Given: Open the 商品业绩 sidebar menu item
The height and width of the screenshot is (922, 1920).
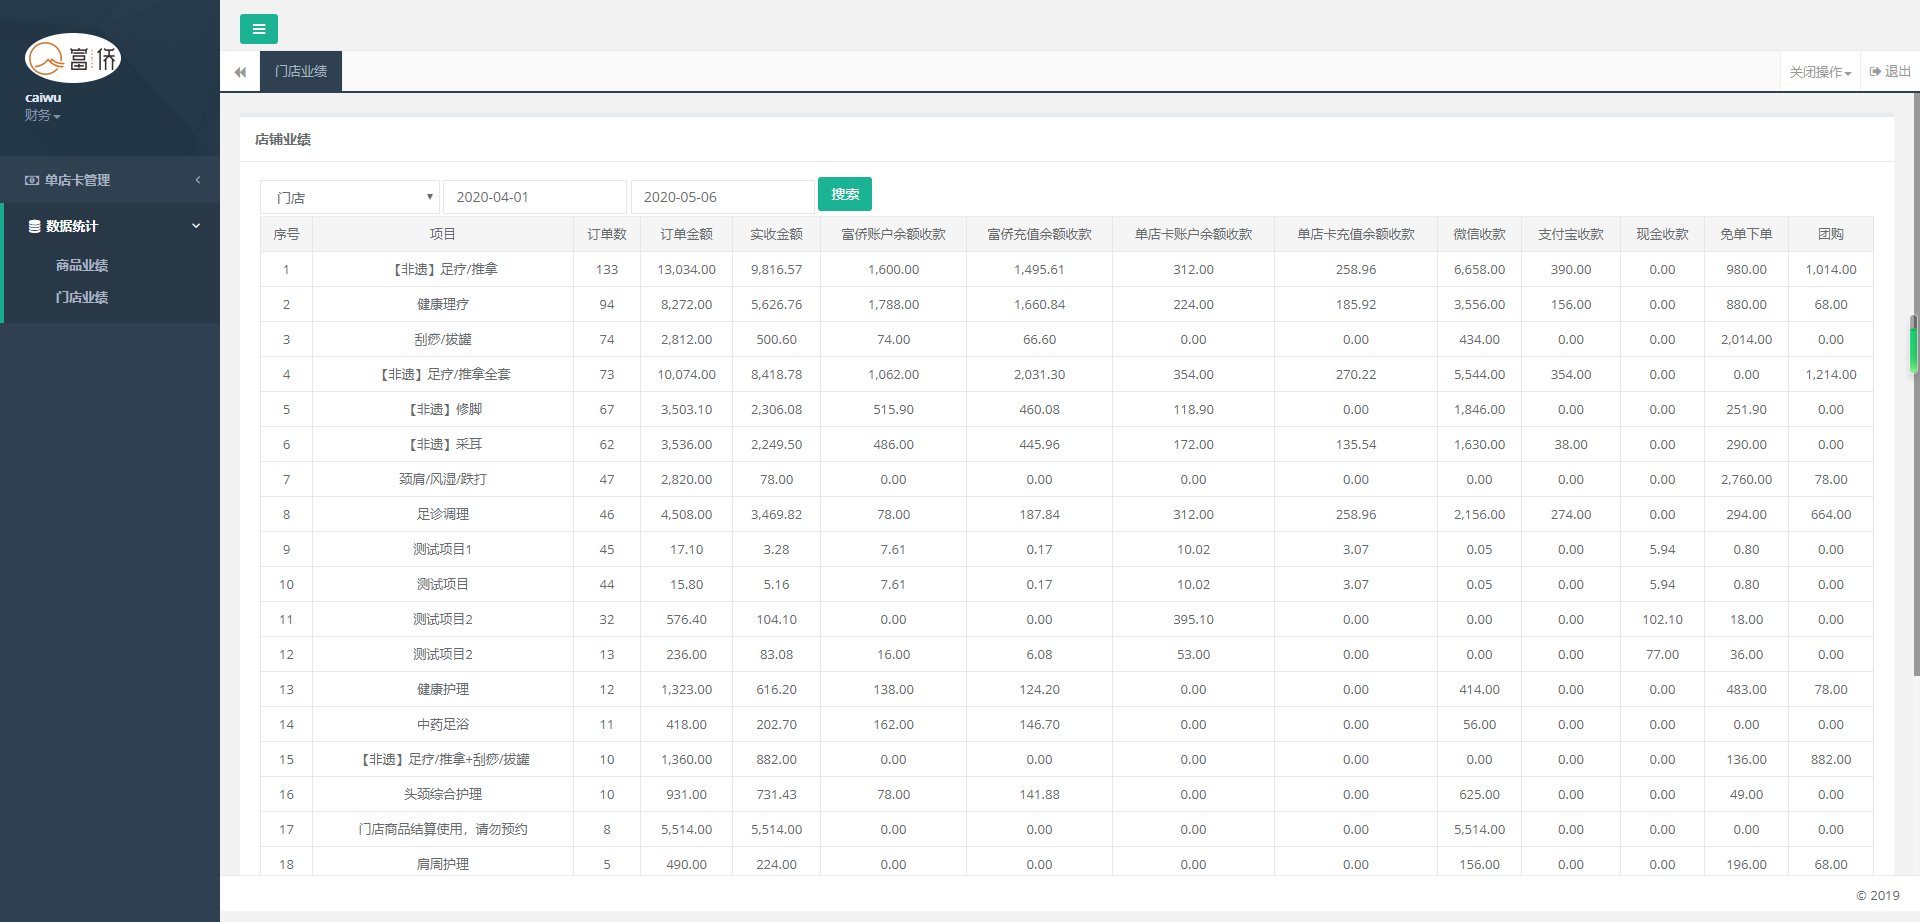Looking at the screenshot, I should click(82, 265).
